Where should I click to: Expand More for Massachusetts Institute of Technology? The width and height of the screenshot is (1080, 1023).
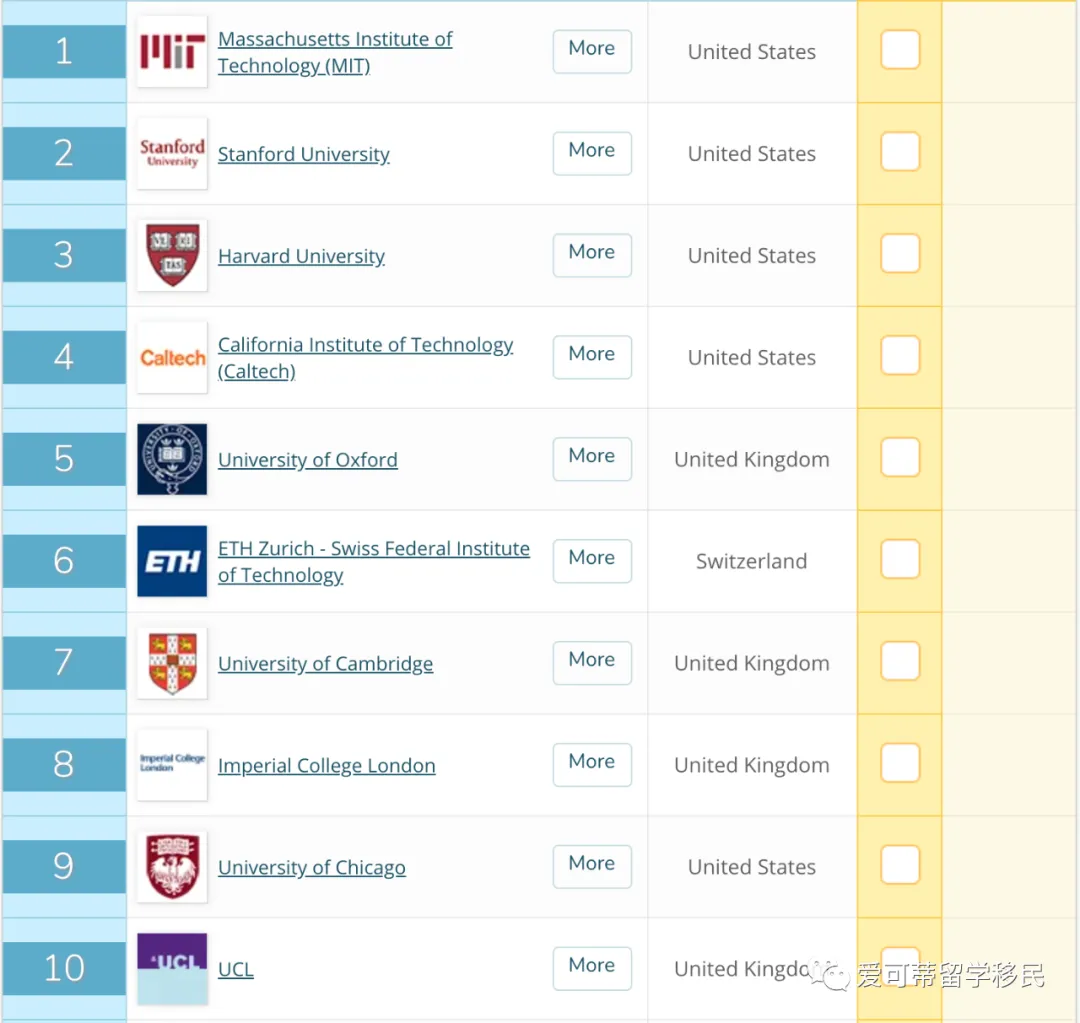(x=592, y=51)
